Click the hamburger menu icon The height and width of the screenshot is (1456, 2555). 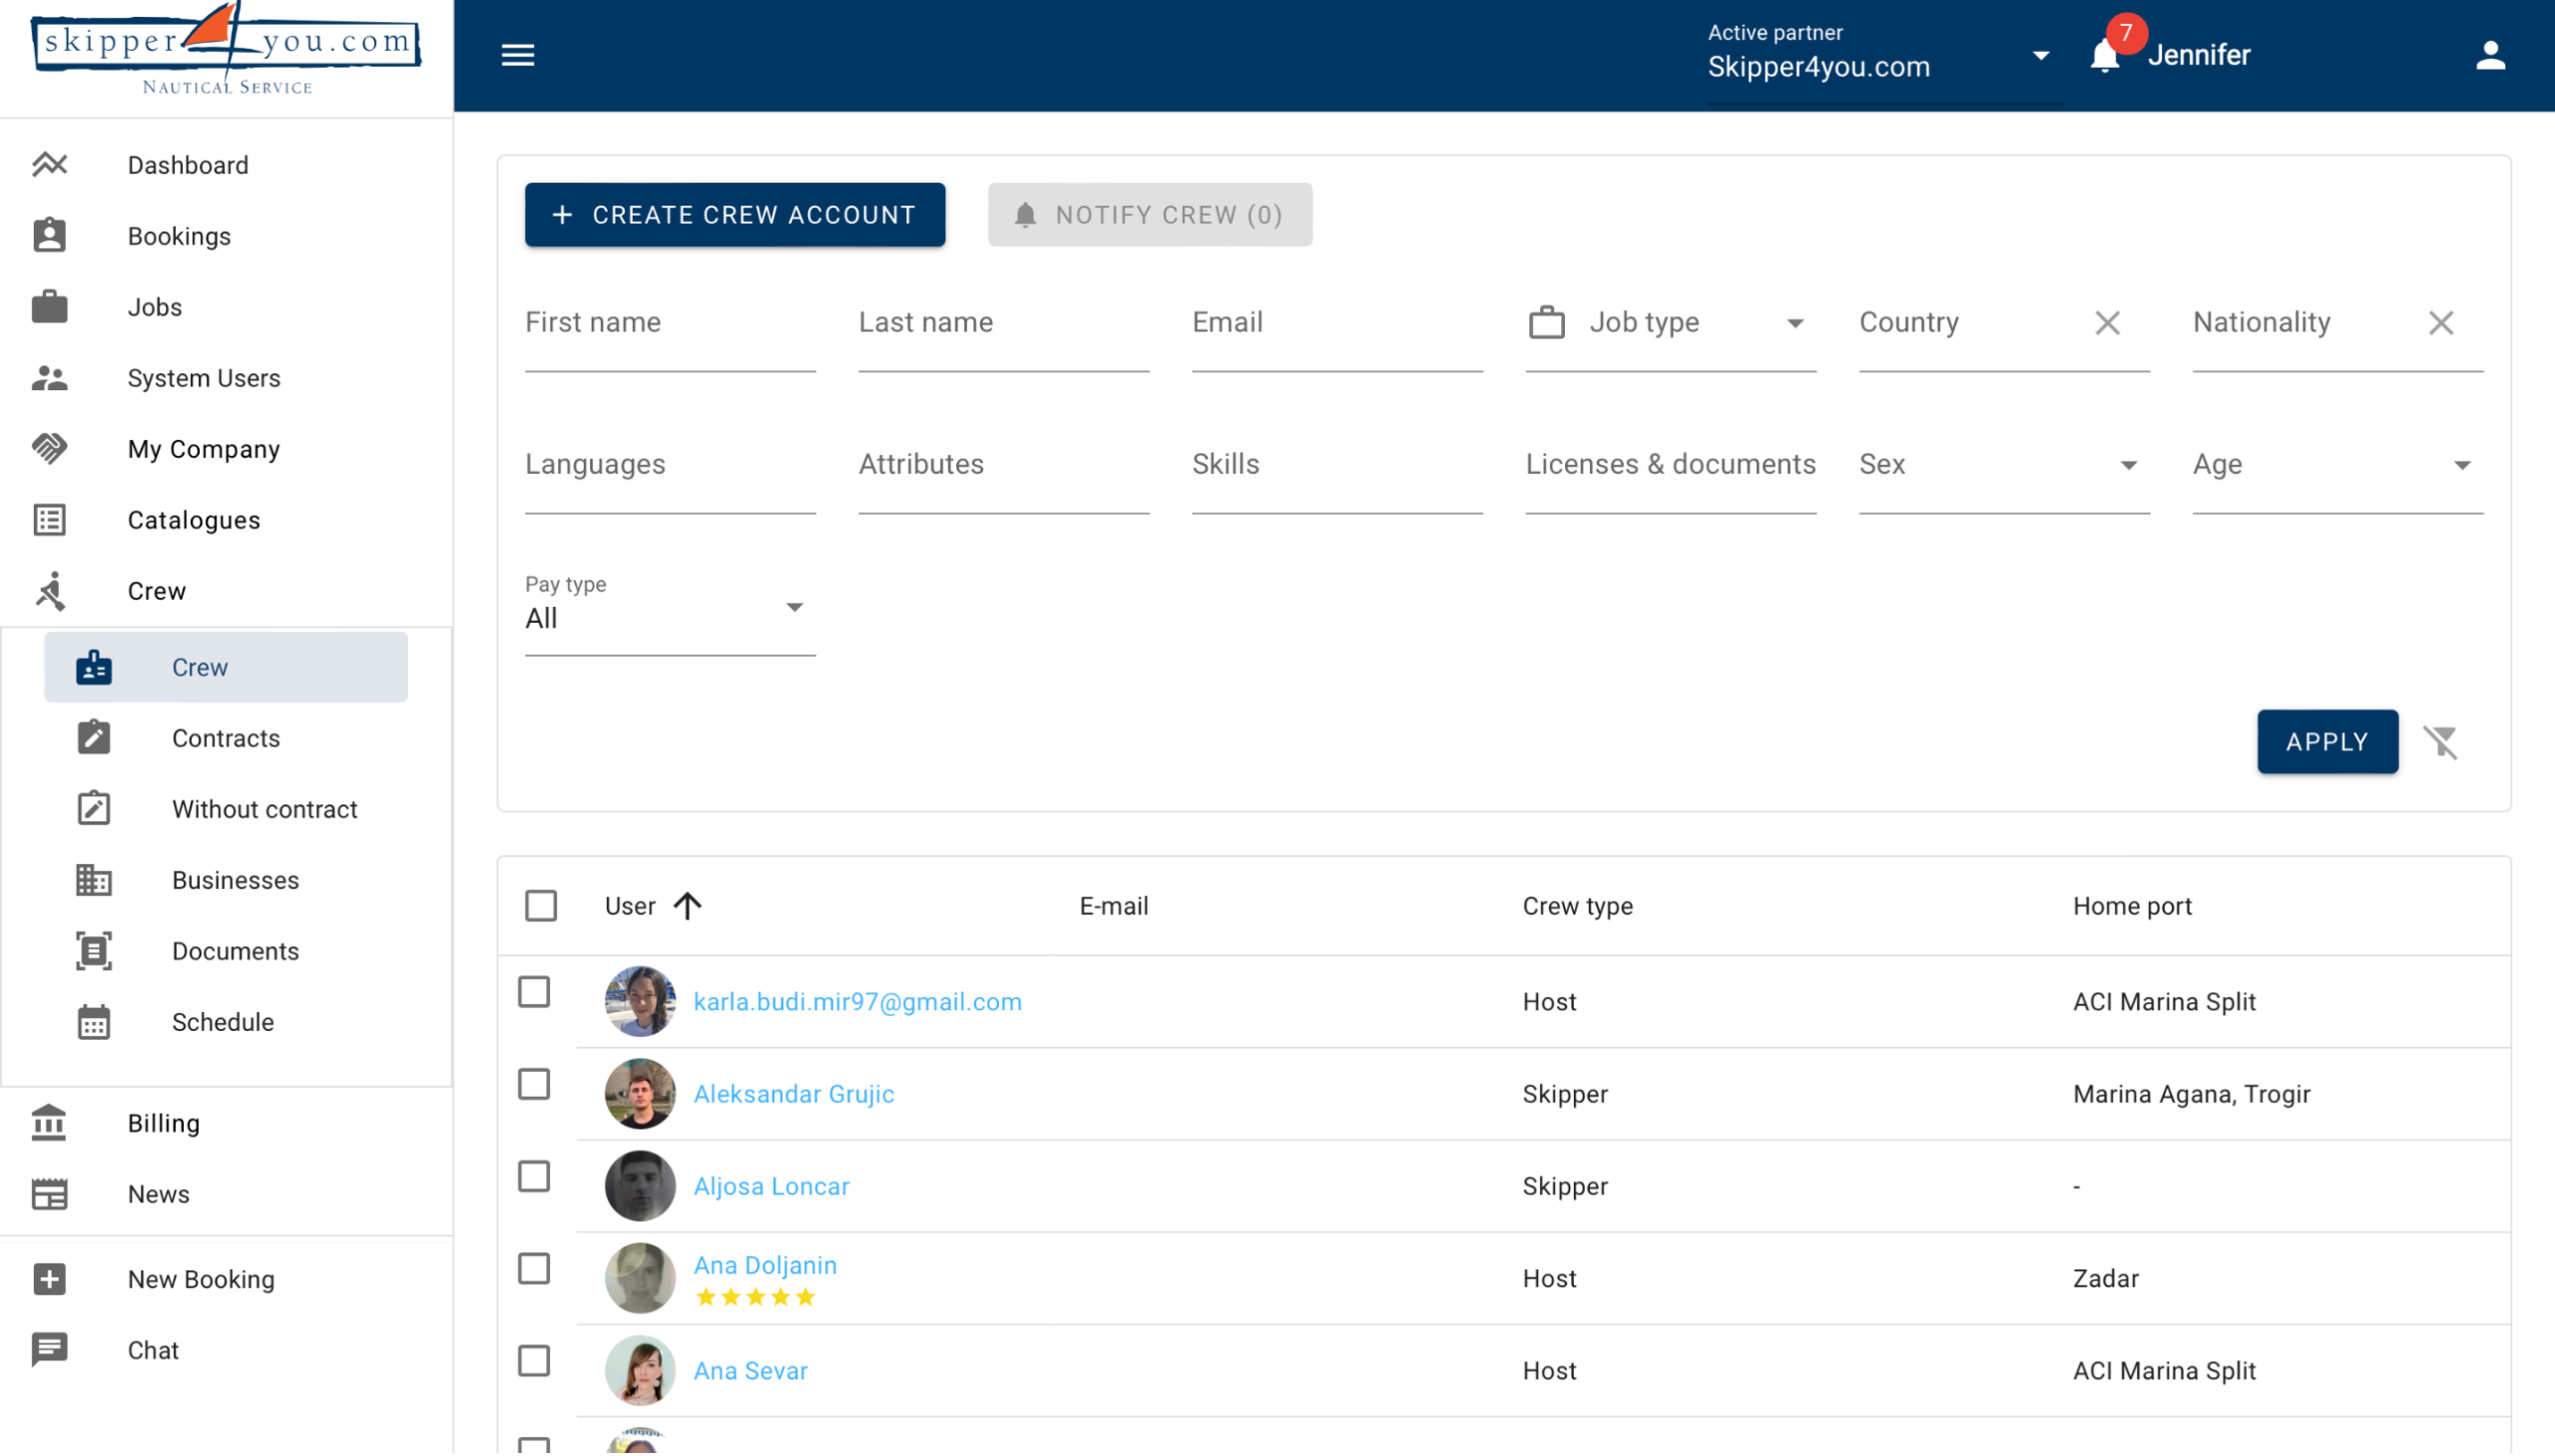(517, 55)
